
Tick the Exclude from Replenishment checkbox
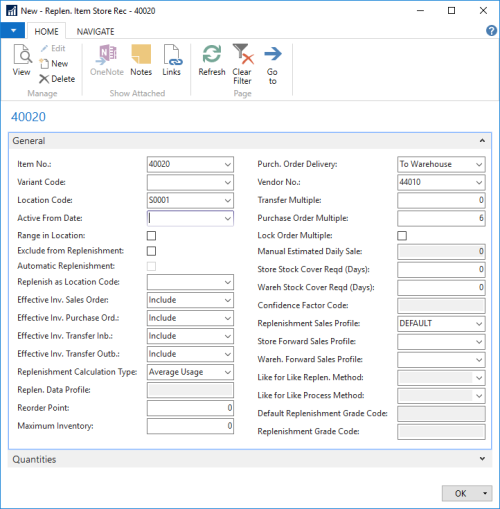151,251
